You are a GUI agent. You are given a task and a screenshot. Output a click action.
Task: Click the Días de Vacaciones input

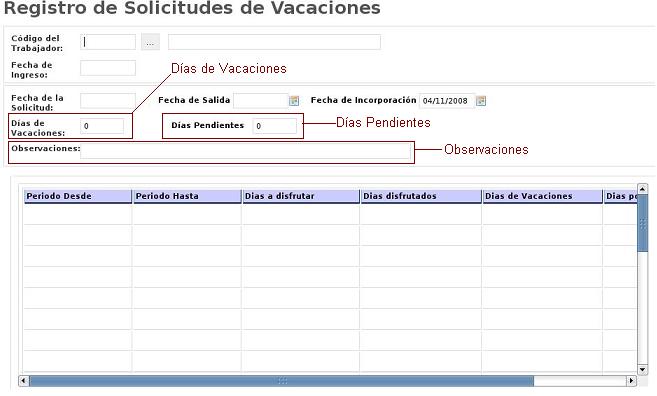tap(102, 126)
